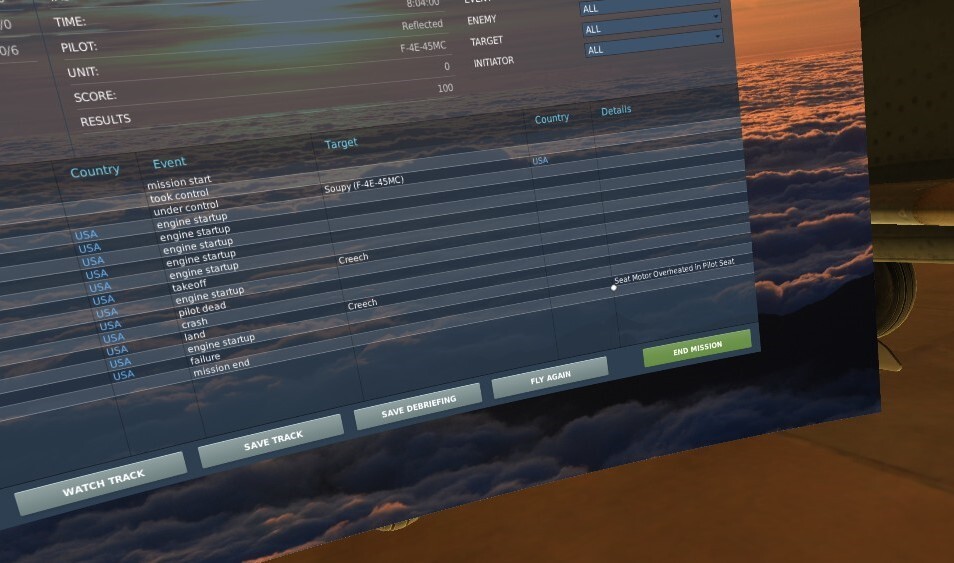Select the "failure" event entry
954x563 pixels.
point(204,360)
